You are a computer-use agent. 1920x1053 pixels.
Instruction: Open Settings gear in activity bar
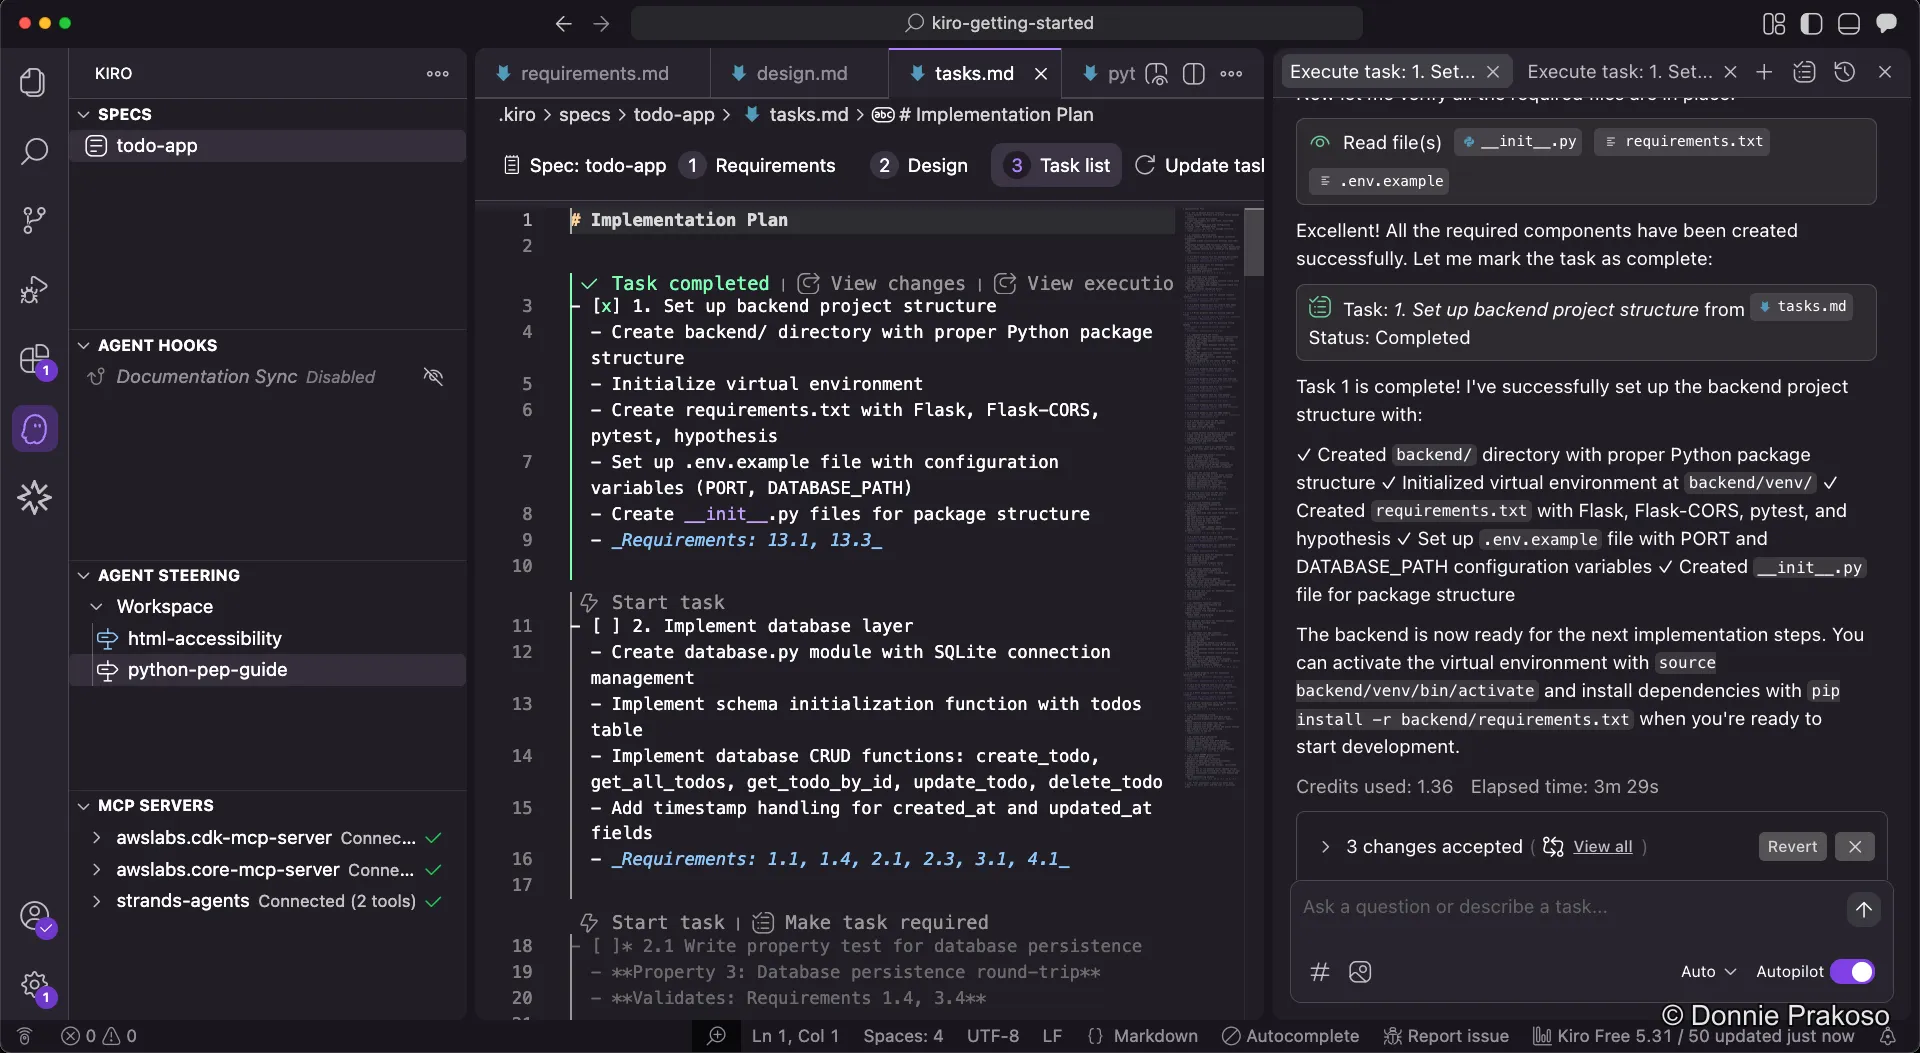[34, 985]
